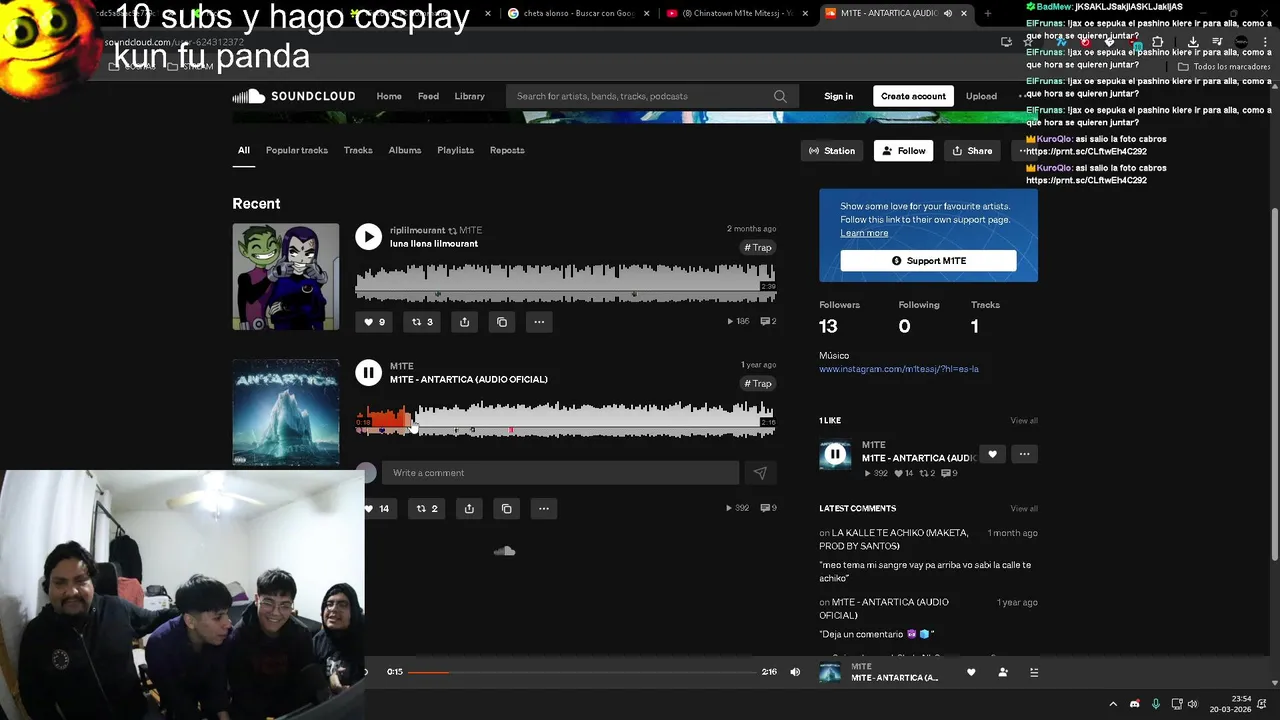The image size is (1280, 720).
Task: Follow the artist M1TE
Action: tap(903, 151)
